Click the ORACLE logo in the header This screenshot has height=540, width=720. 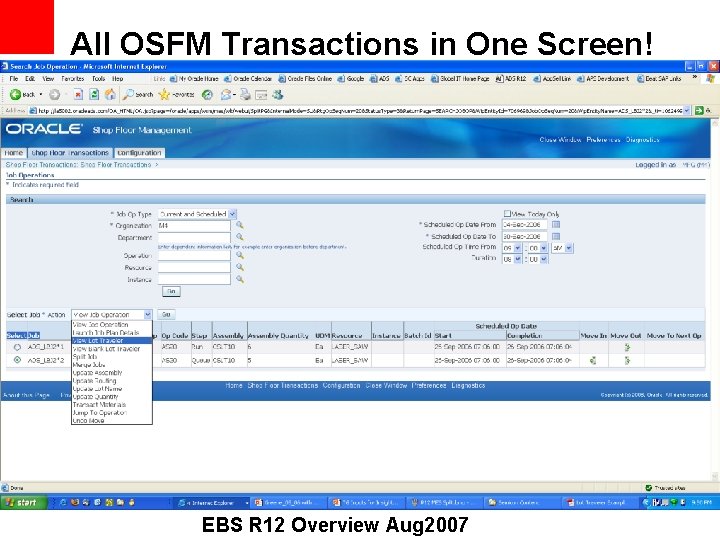[44, 129]
